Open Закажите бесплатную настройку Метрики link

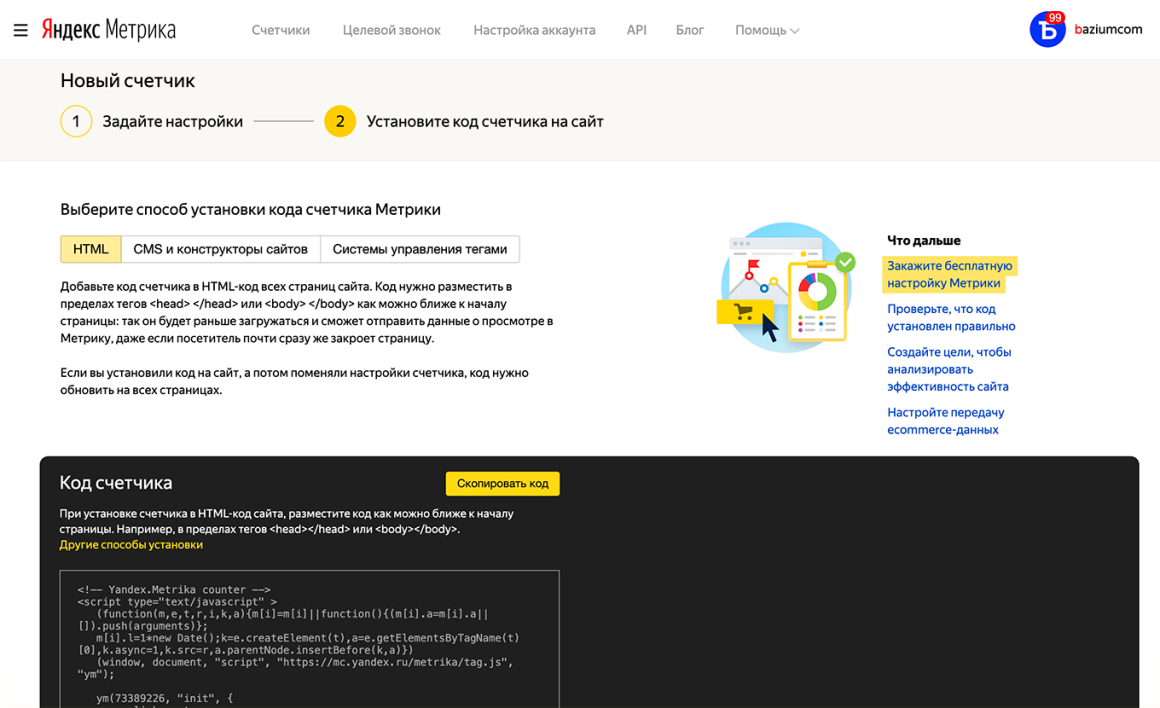pyautogui.click(x=950, y=274)
